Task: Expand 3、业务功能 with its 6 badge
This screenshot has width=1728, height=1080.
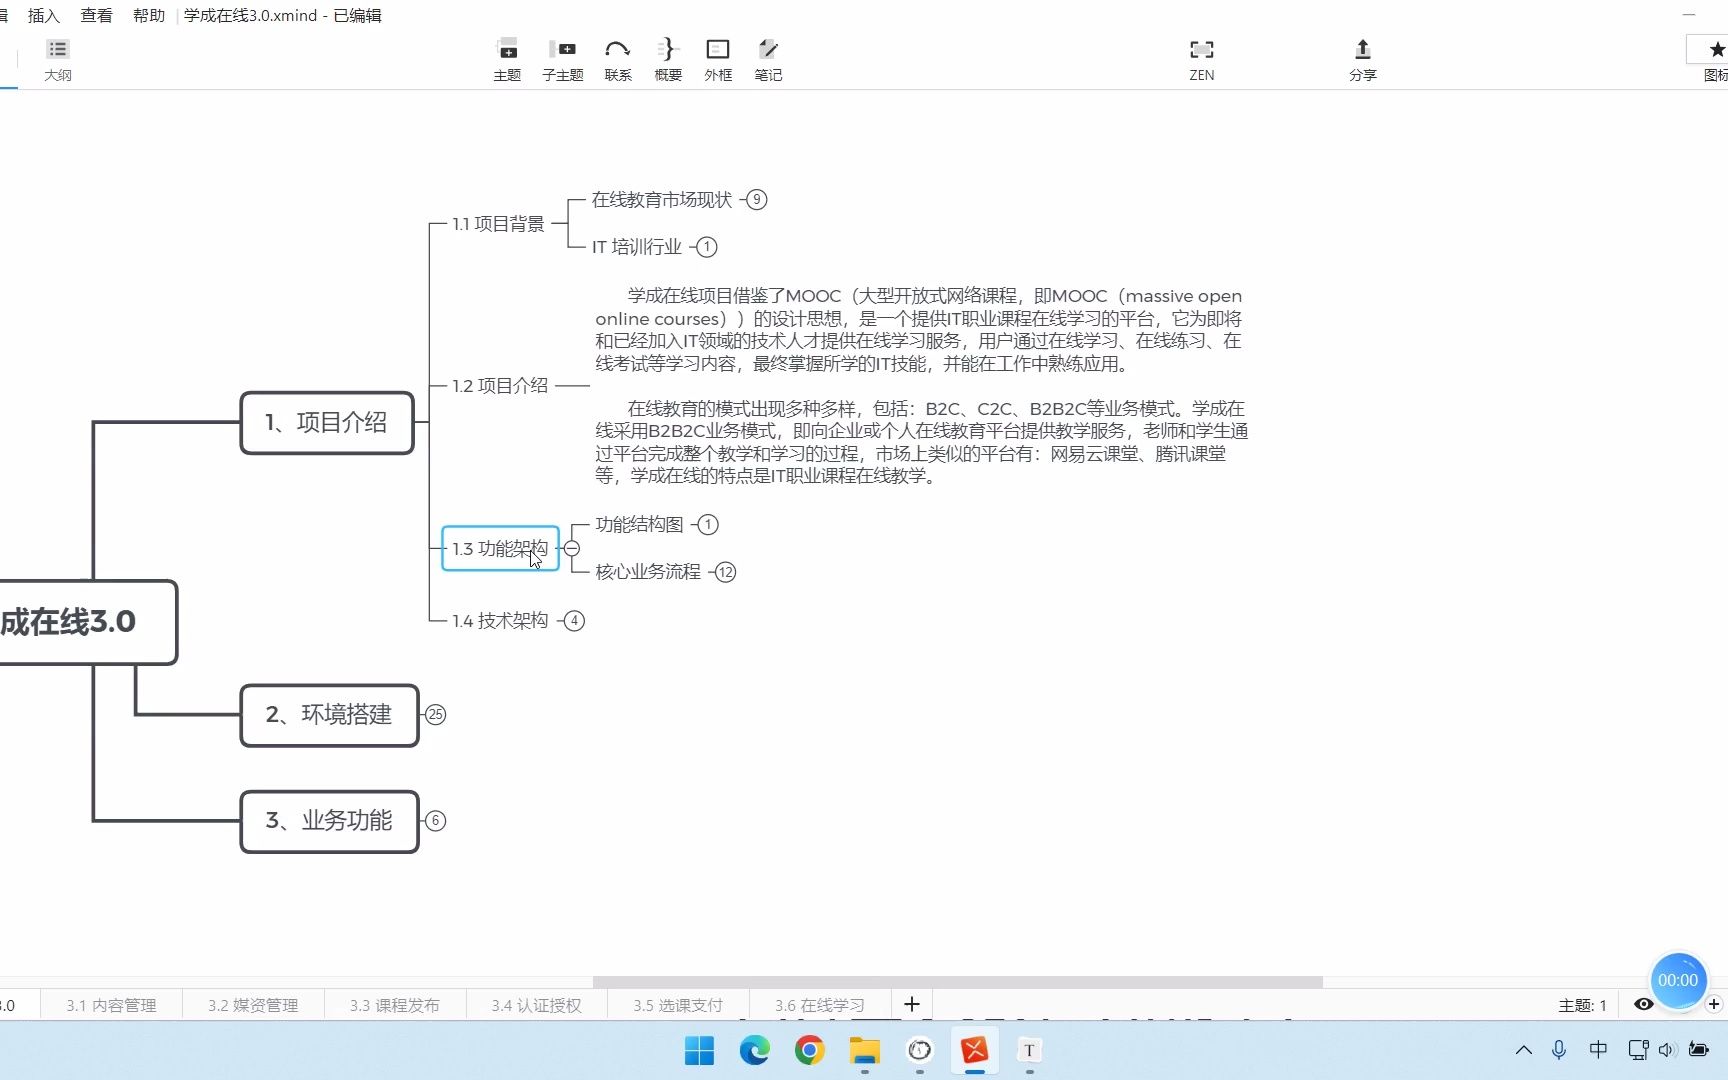Action: point(435,820)
